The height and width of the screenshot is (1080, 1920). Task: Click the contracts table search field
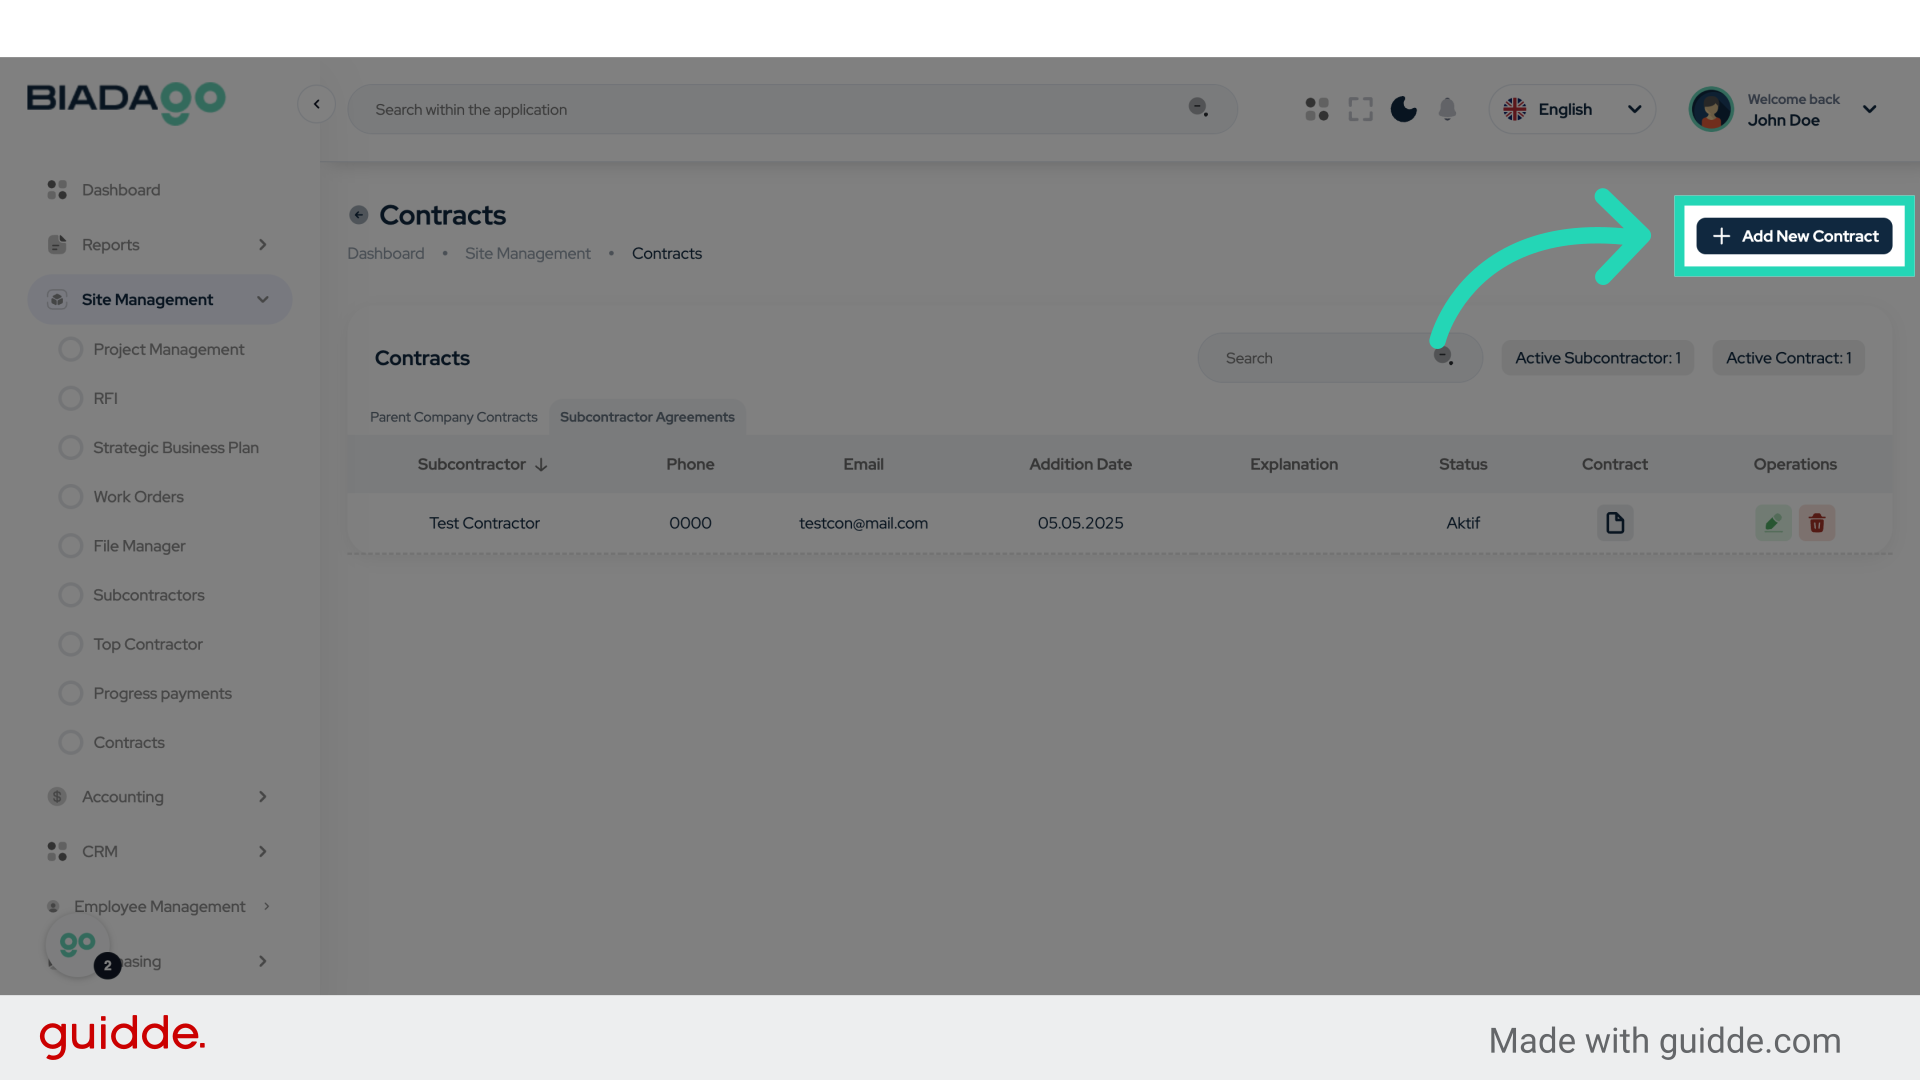click(1330, 357)
